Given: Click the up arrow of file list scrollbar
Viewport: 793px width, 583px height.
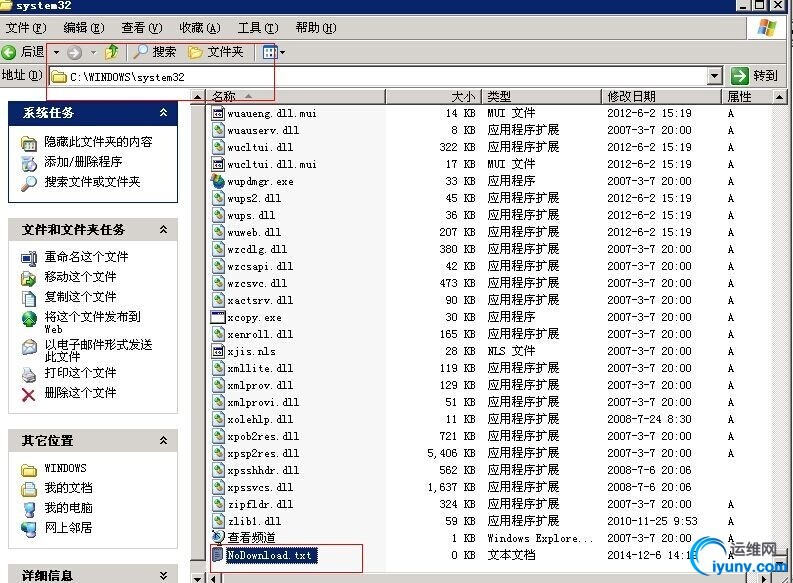Looking at the screenshot, I should pyautogui.click(x=779, y=96).
